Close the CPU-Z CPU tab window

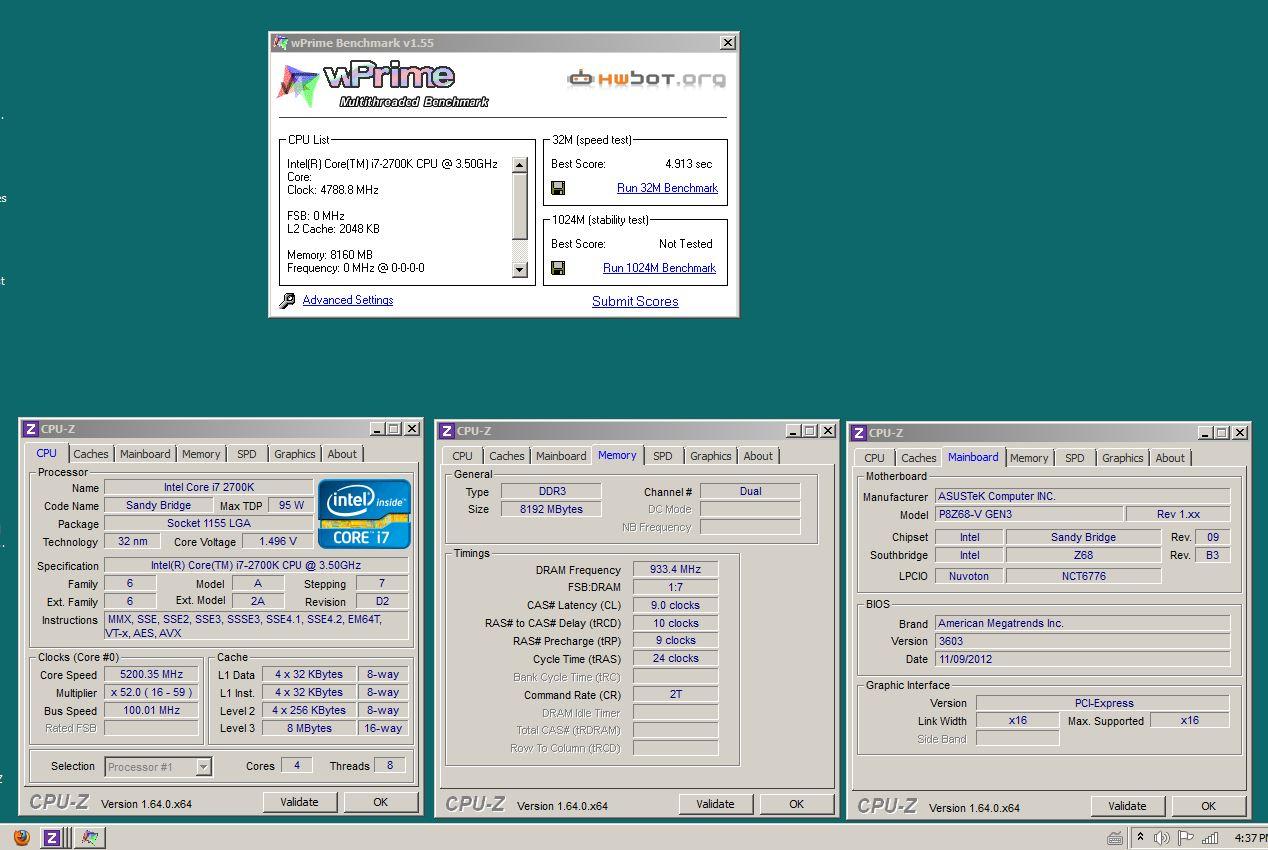click(411, 429)
